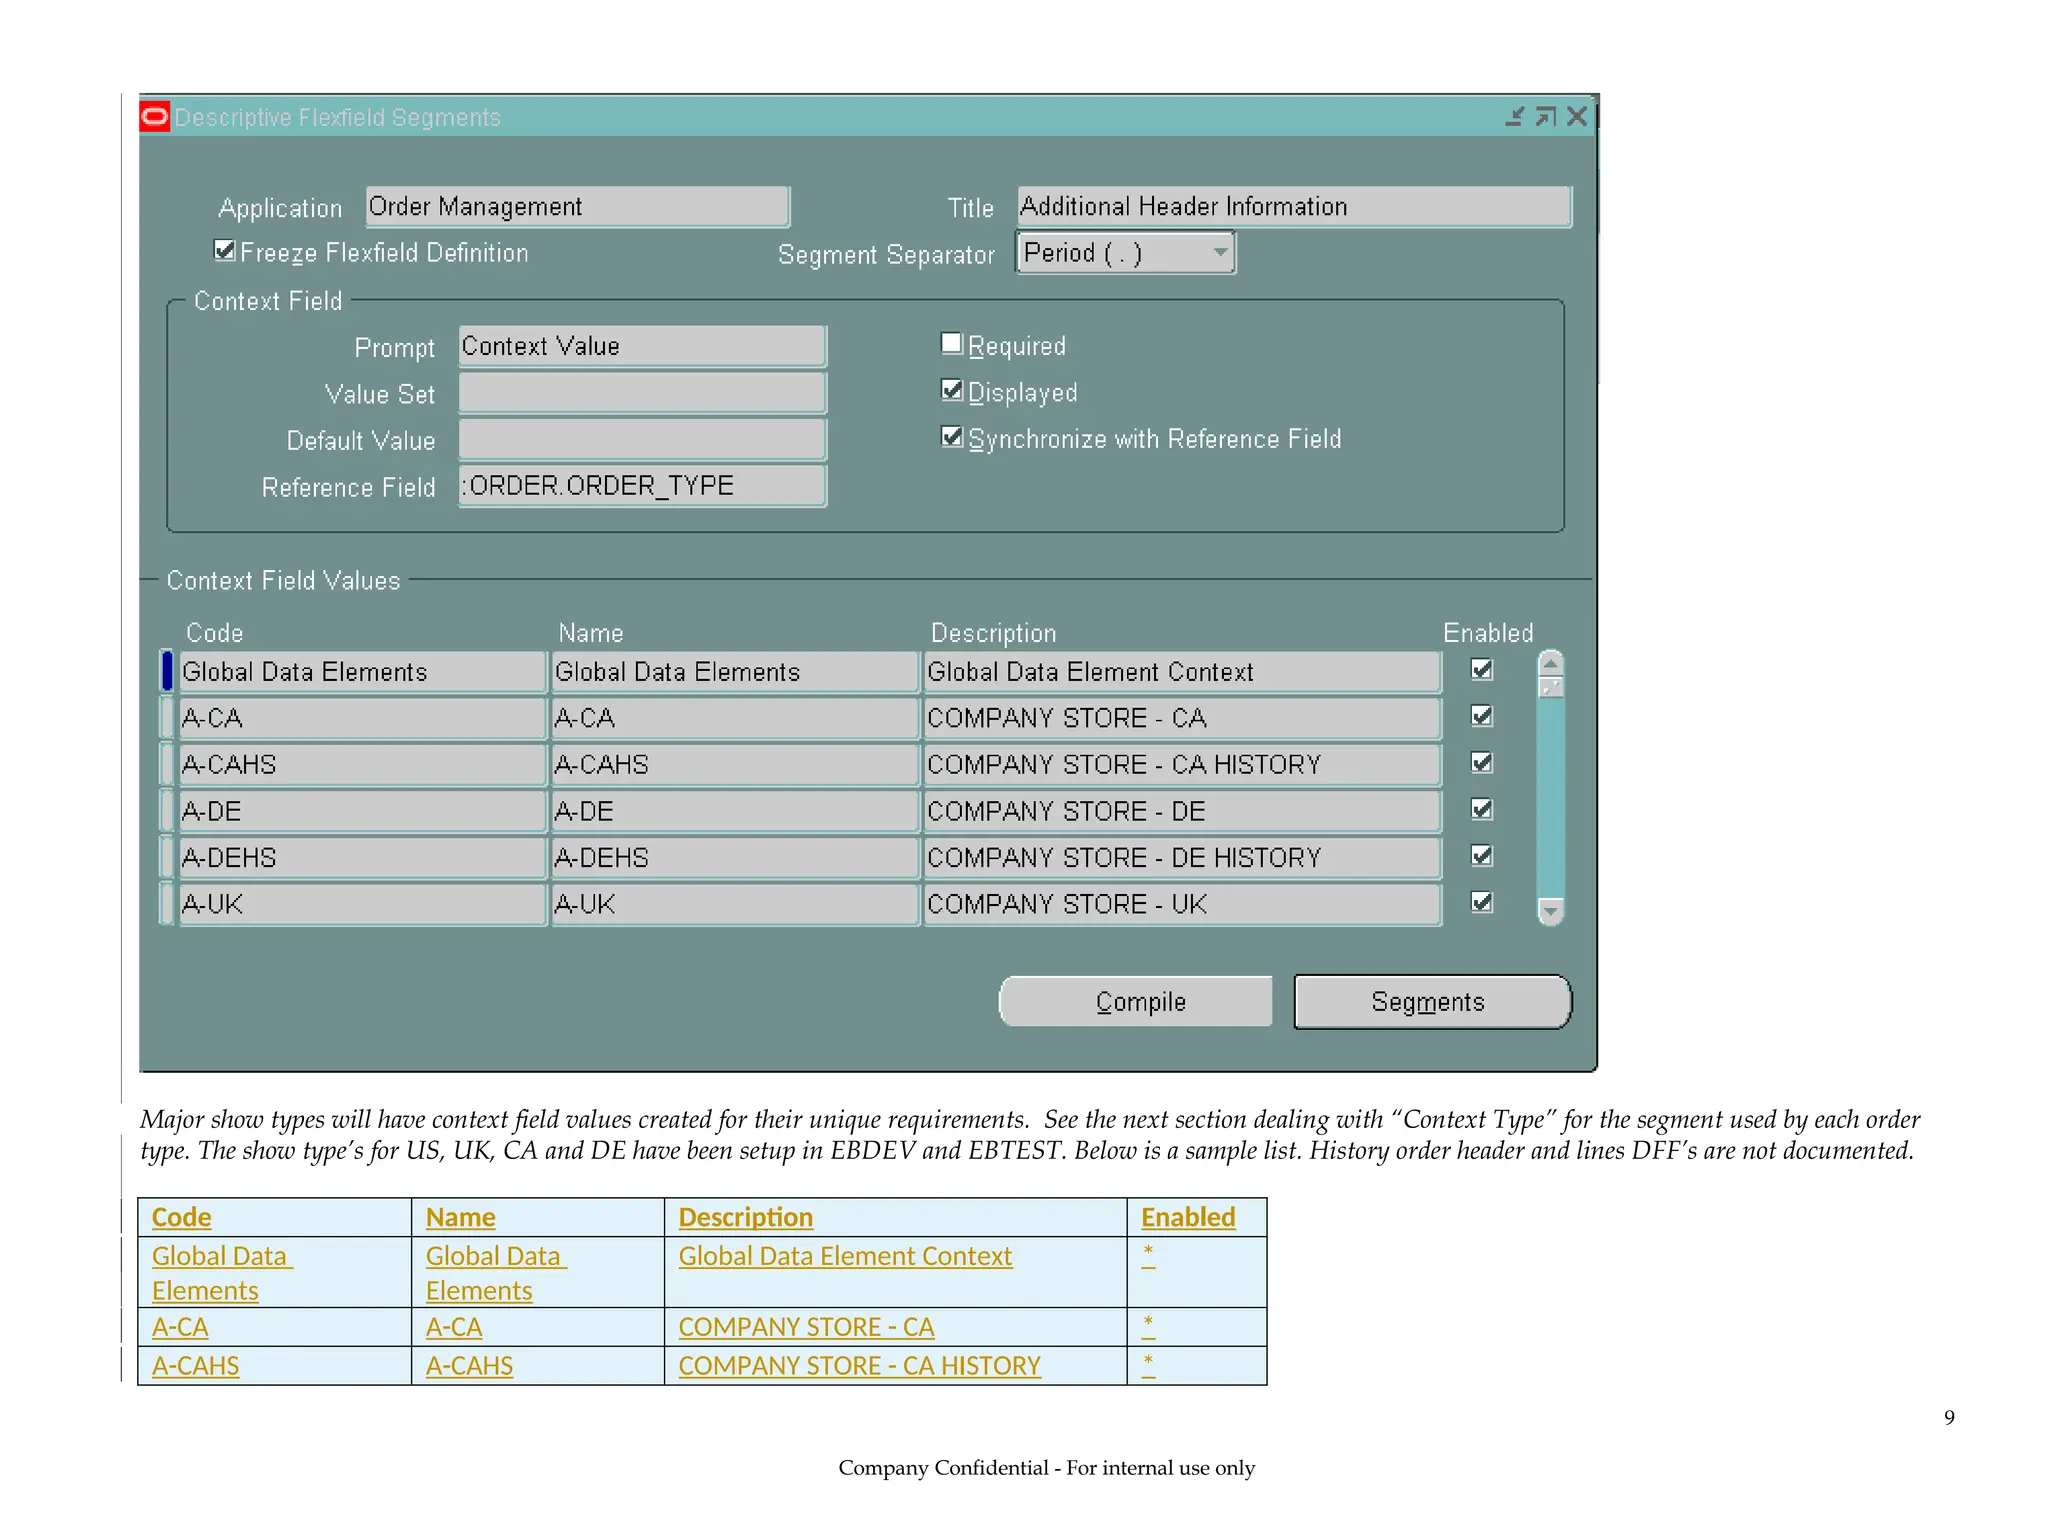
Task: Toggle Enabled checkbox for COMPANY STORE - UK row
Action: (1482, 902)
